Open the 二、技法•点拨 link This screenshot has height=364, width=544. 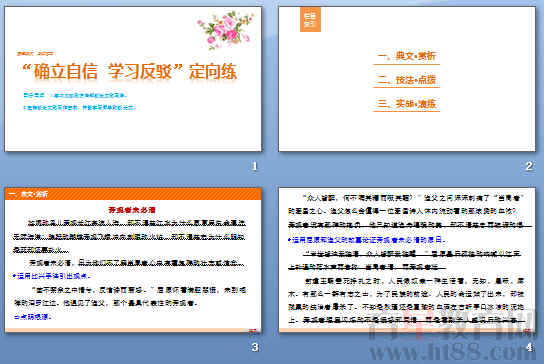pyautogui.click(x=407, y=80)
